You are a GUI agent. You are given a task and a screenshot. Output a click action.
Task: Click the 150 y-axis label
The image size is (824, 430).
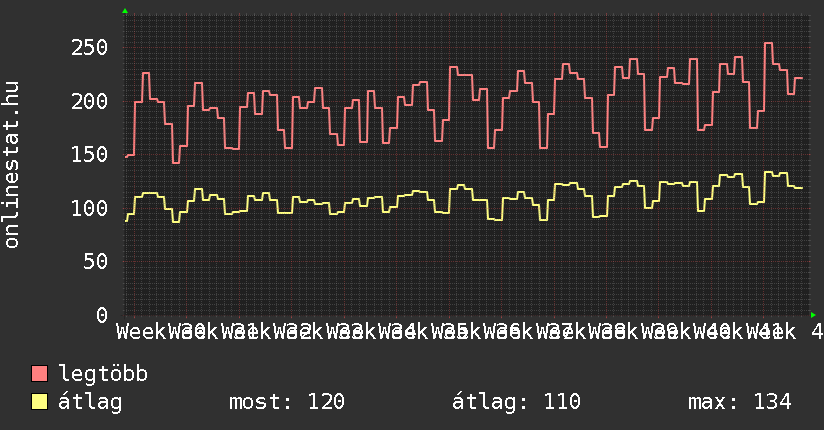88,155
